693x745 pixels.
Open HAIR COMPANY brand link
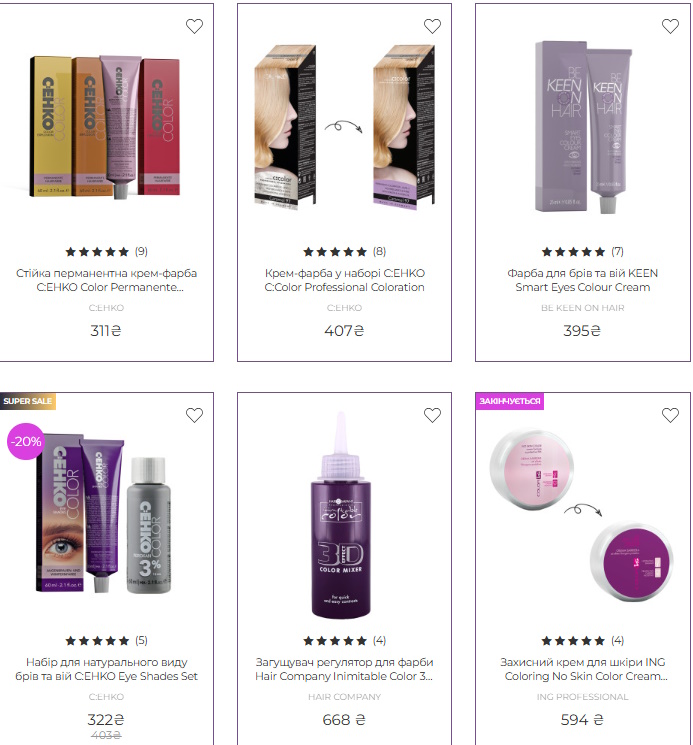click(x=344, y=697)
